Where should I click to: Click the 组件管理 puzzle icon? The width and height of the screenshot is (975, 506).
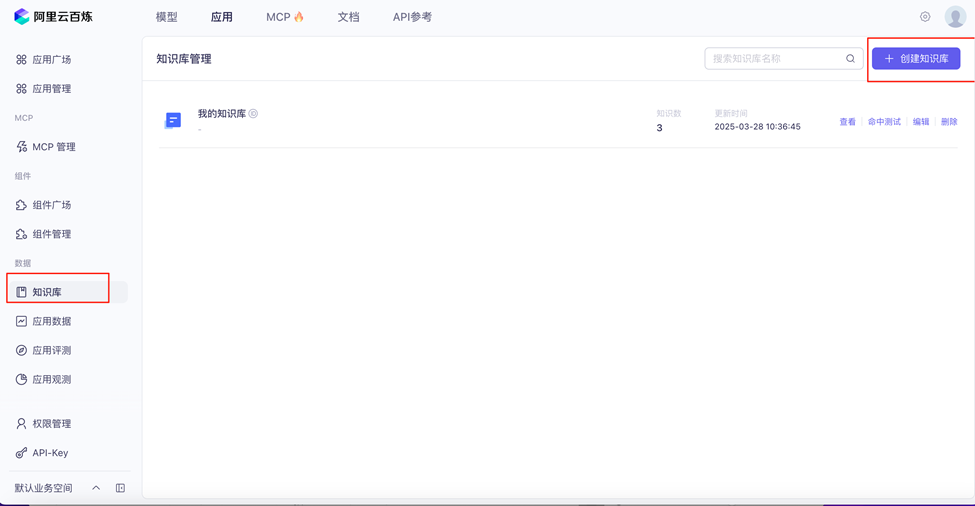(x=21, y=234)
